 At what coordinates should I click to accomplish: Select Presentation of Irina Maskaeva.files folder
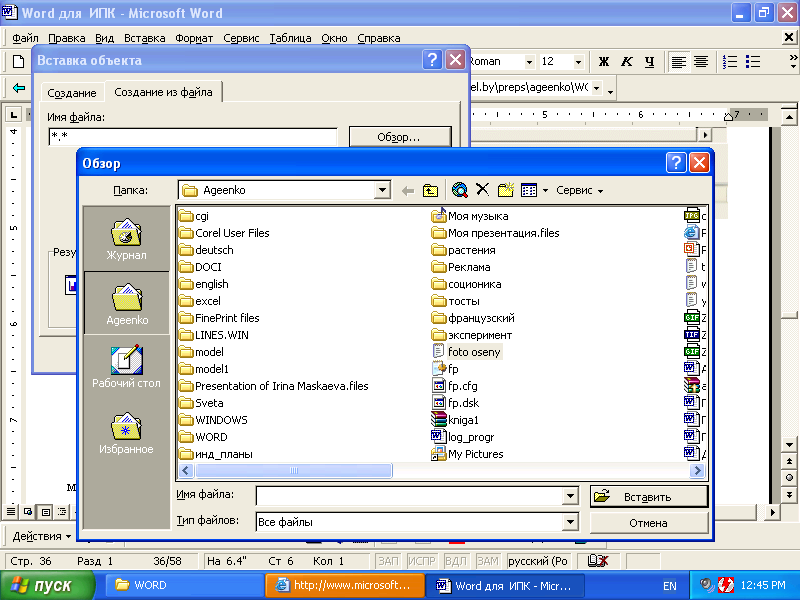click(273, 386)
